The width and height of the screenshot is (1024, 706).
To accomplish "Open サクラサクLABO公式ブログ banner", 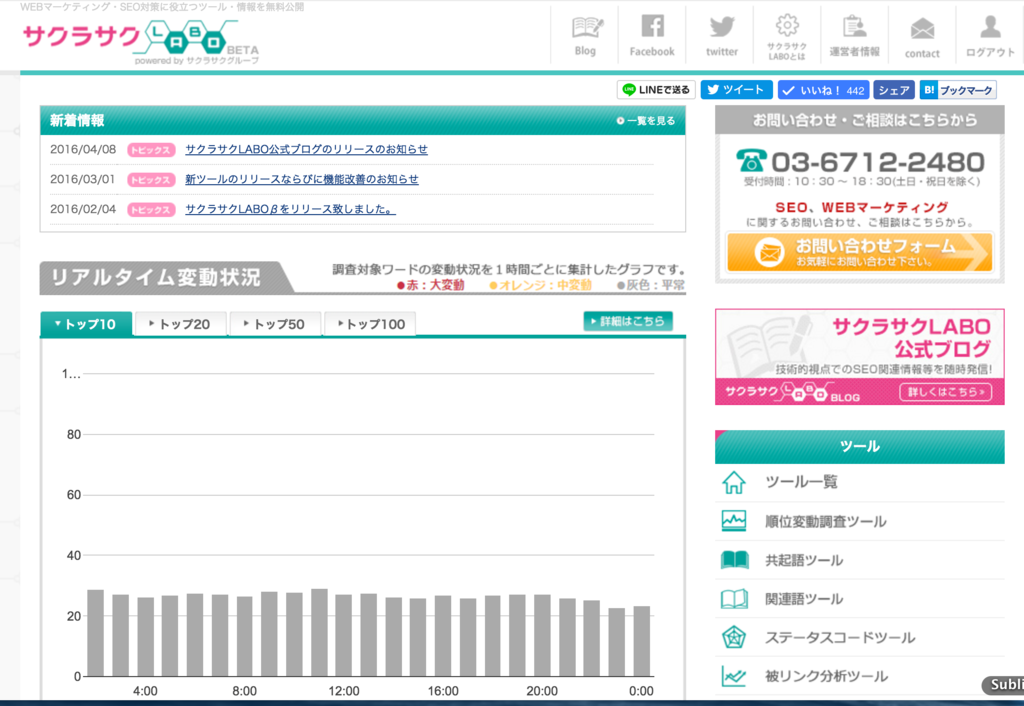I will [859, 357].
